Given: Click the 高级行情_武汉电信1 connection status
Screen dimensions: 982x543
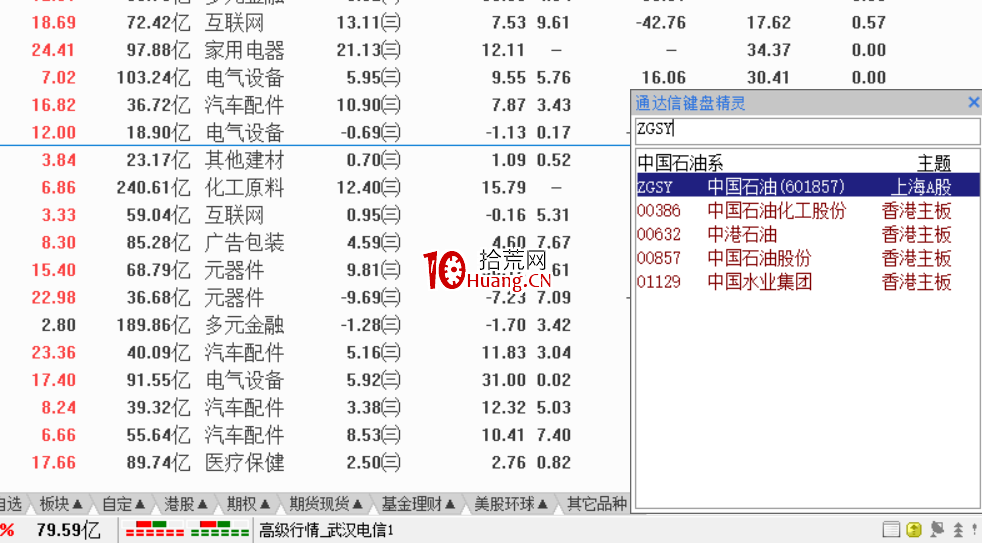Looking at the screenshot, I should click(x=326, y=530).
